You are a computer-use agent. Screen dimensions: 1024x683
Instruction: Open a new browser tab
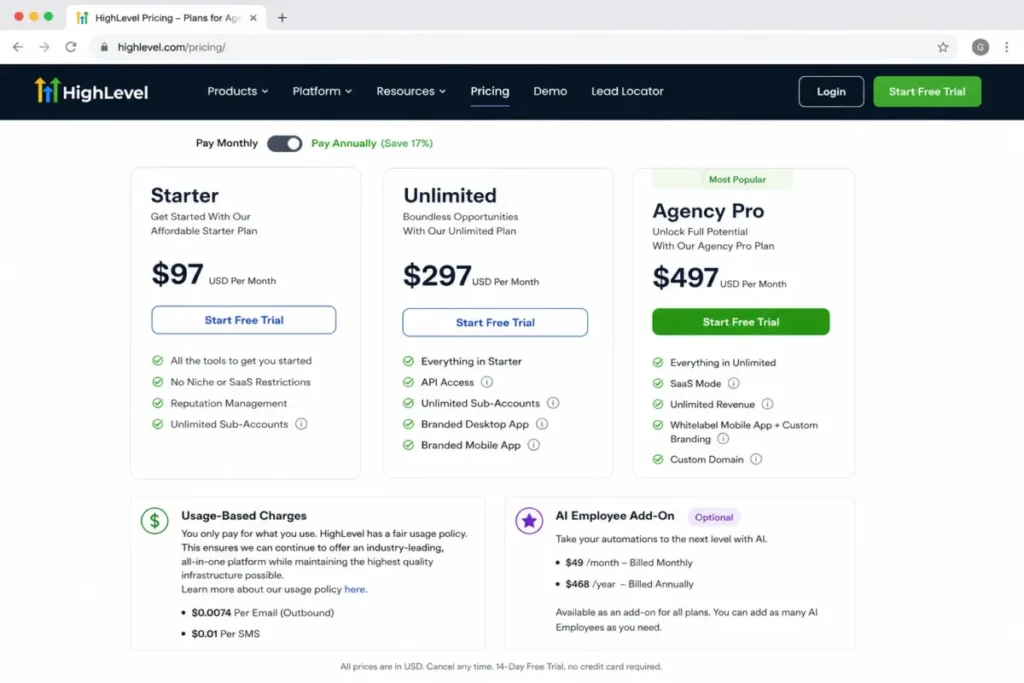(x=282, y=18)
